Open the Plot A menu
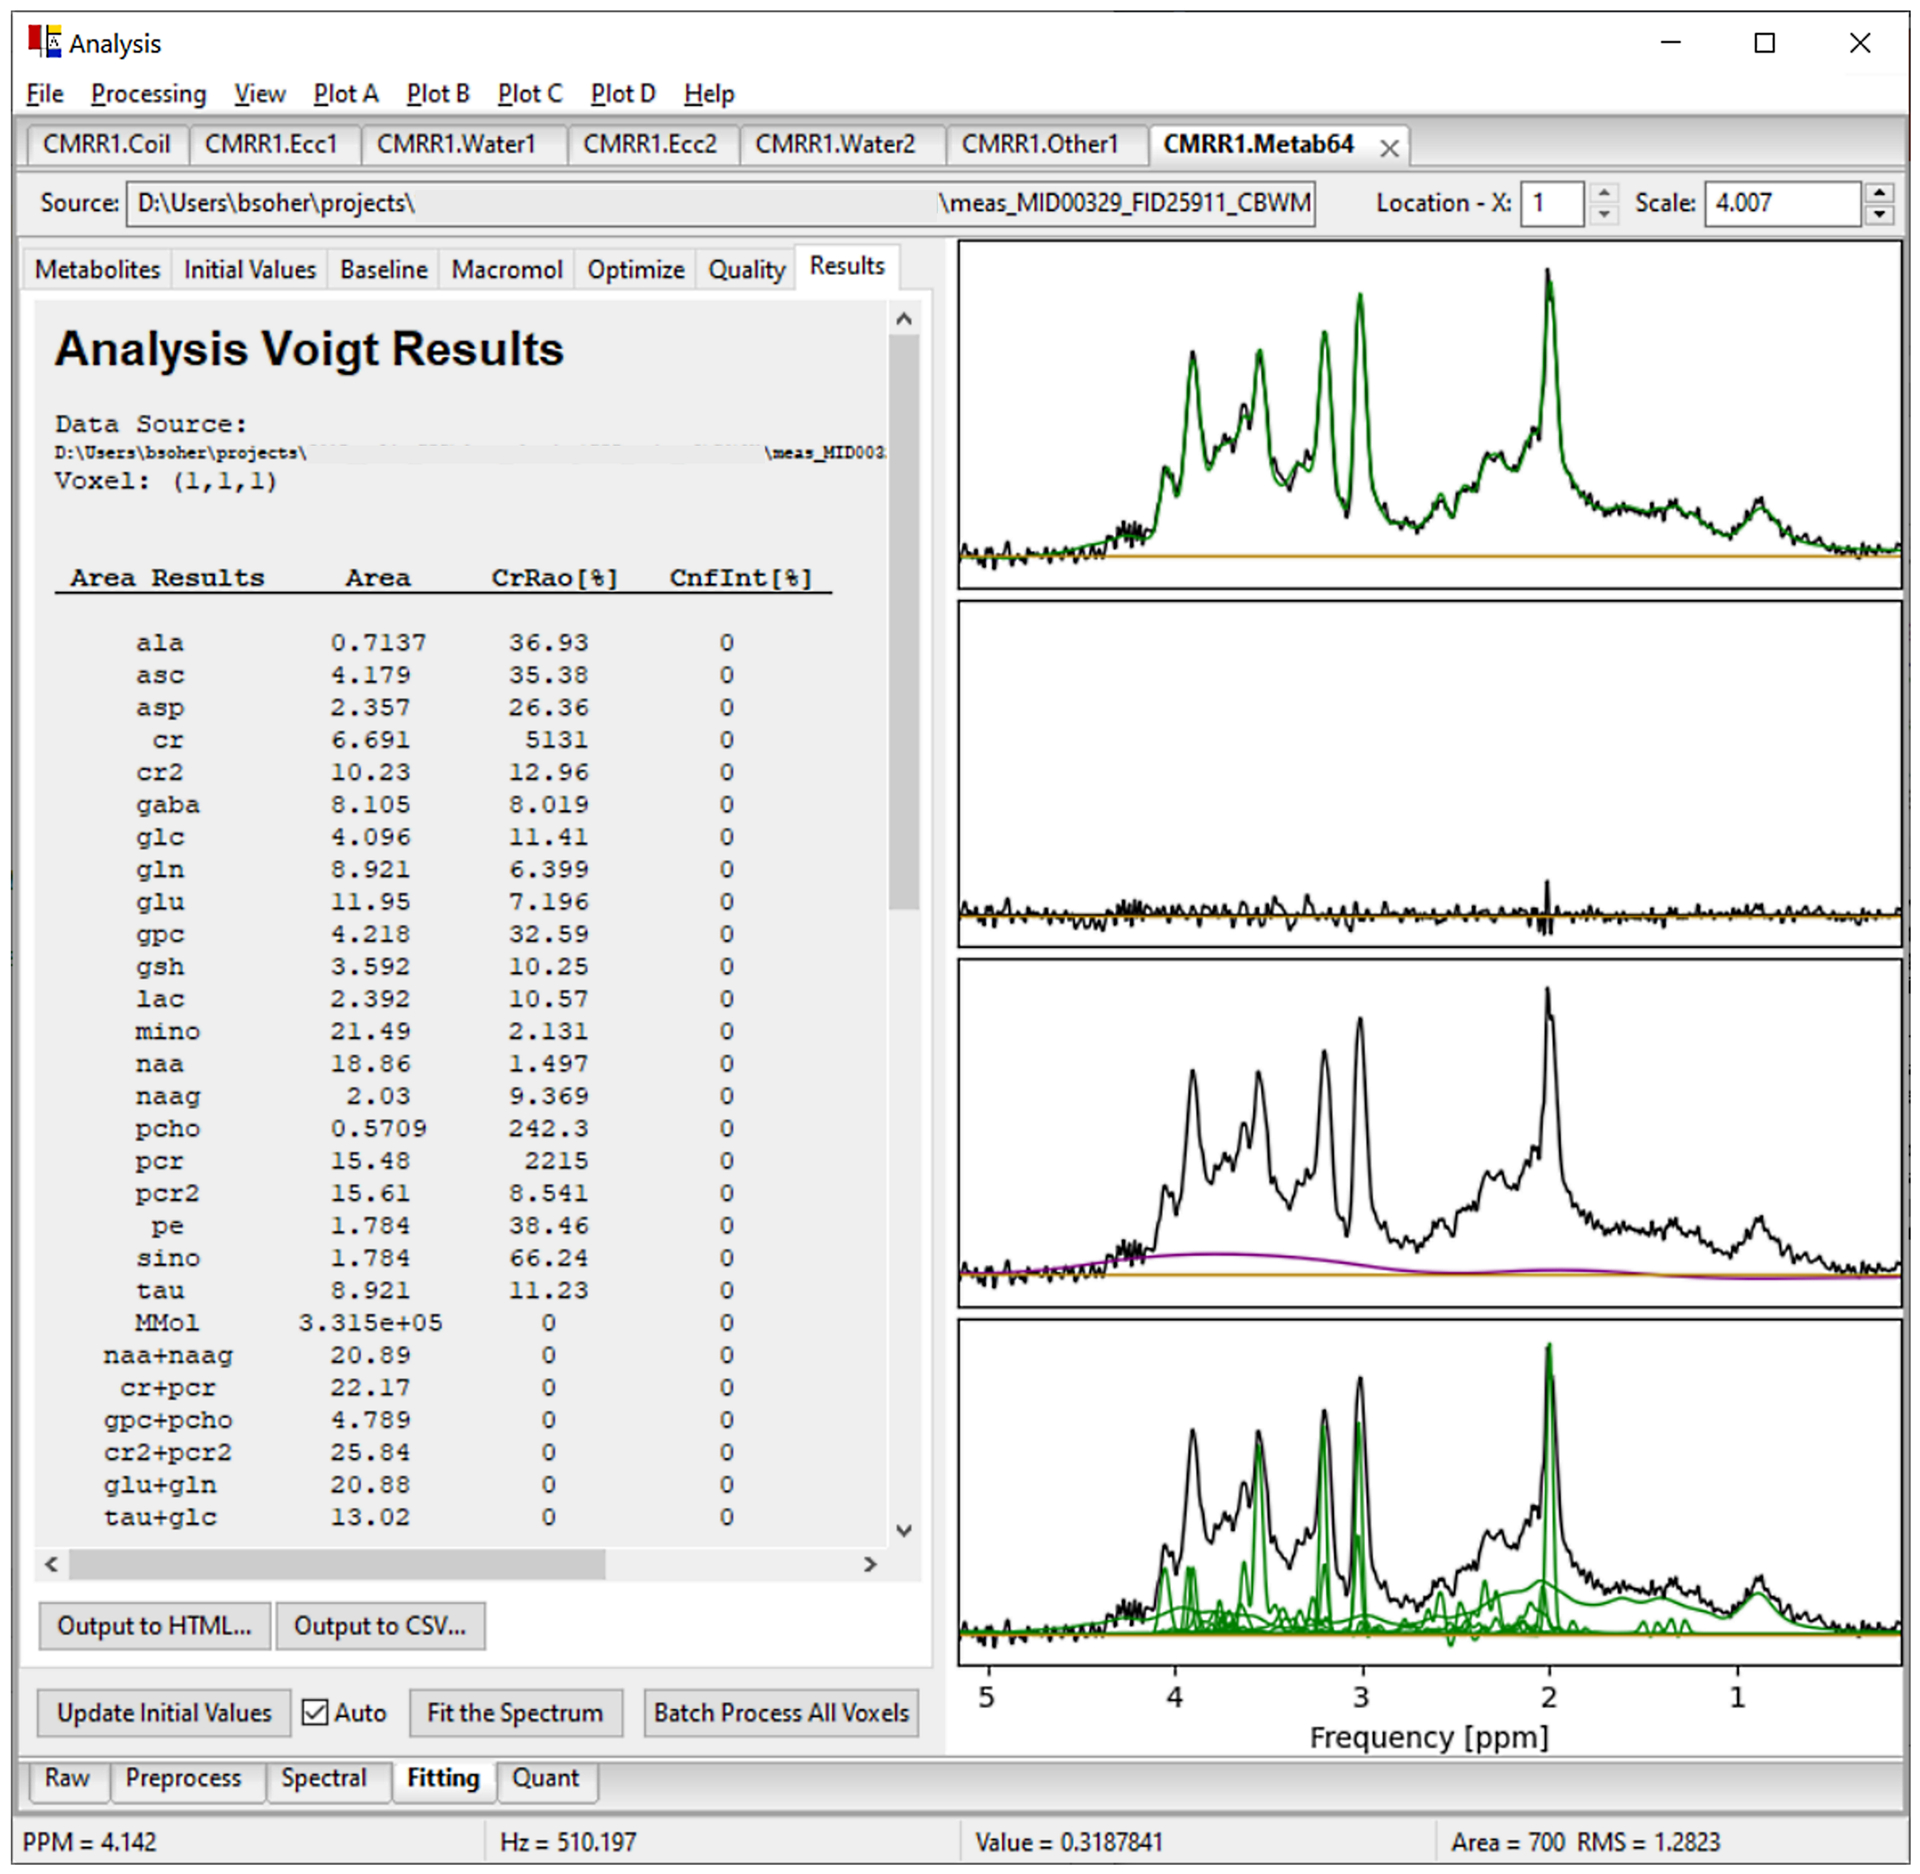The image size is (1920, 1874). (345, 94)
